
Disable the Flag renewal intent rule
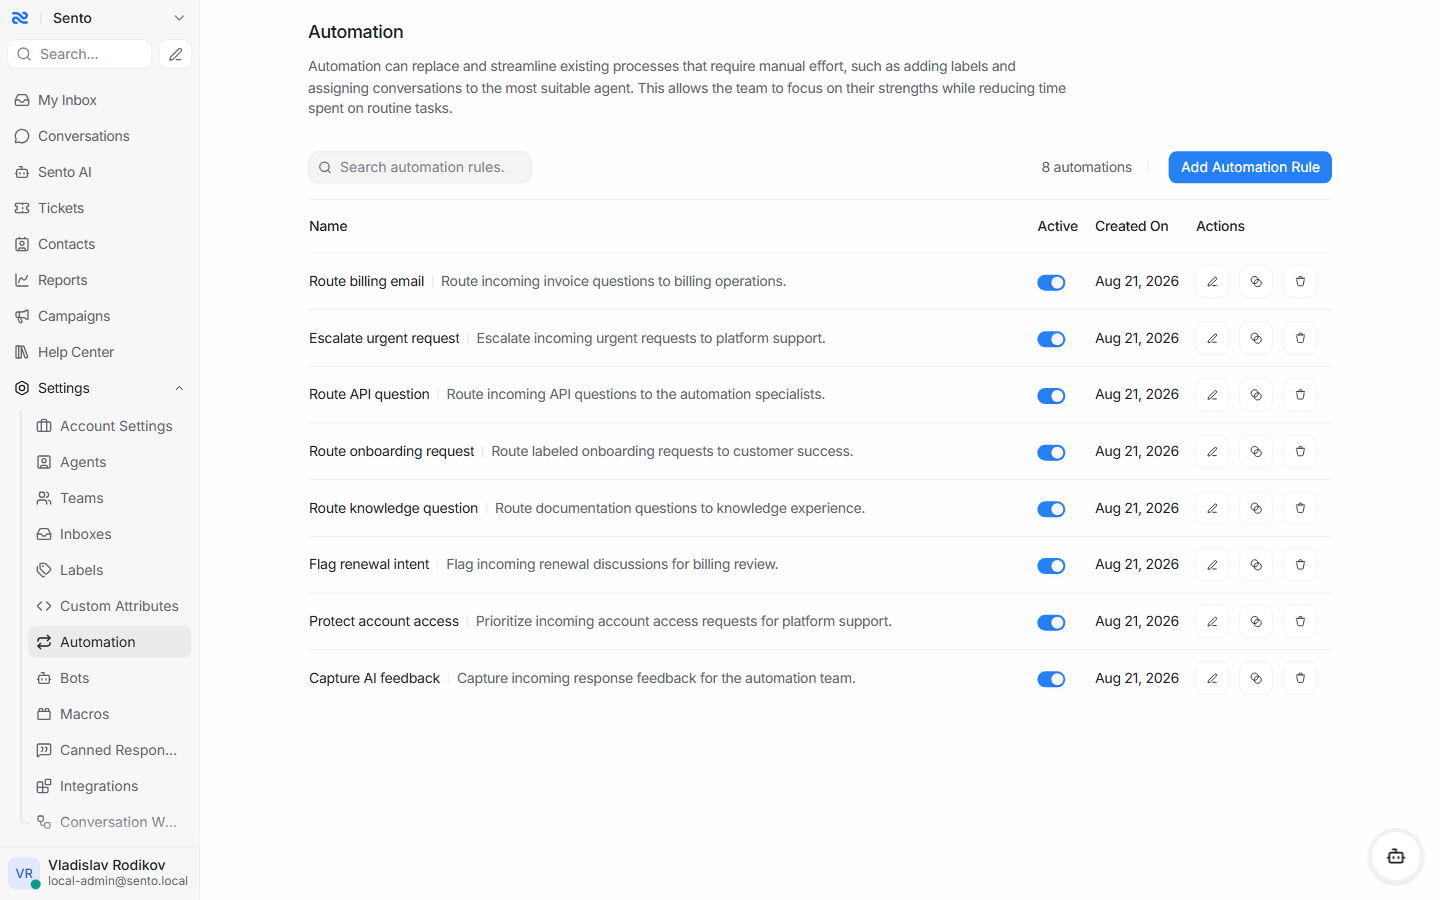click(x=1051, y=566)
